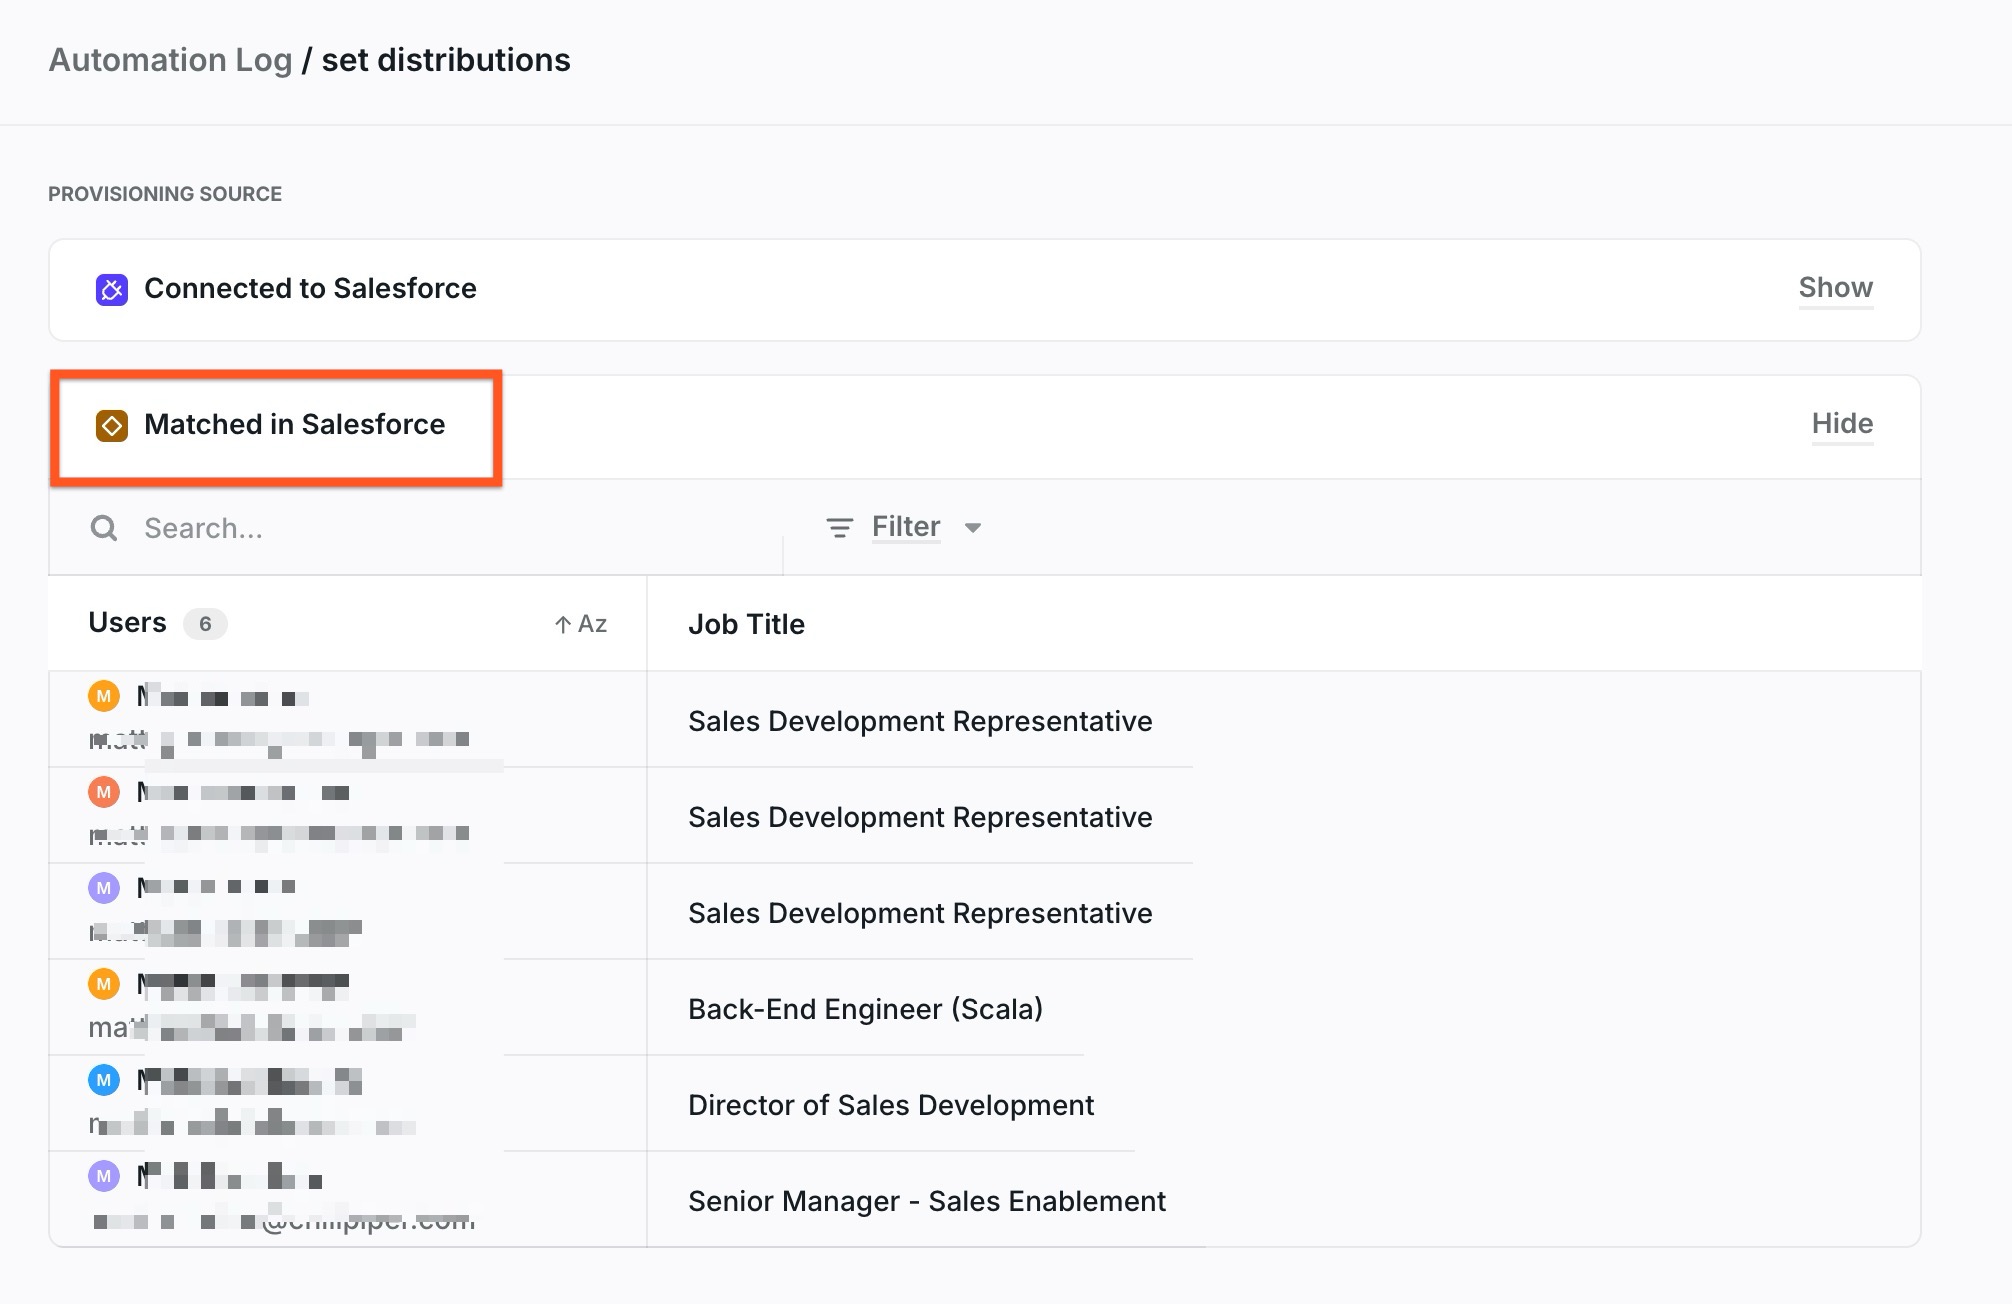Image resolution: width=2012 pixels, height=1304 pixels.
Task: Click the Filter label
Action: [905, 527]
